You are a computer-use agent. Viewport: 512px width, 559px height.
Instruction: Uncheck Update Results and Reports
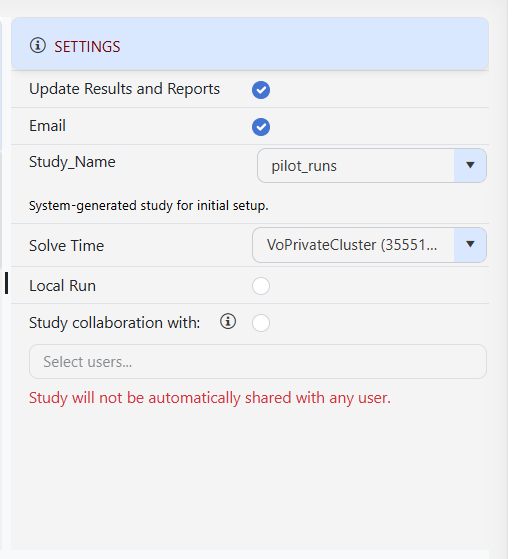(x=261, y=90)
